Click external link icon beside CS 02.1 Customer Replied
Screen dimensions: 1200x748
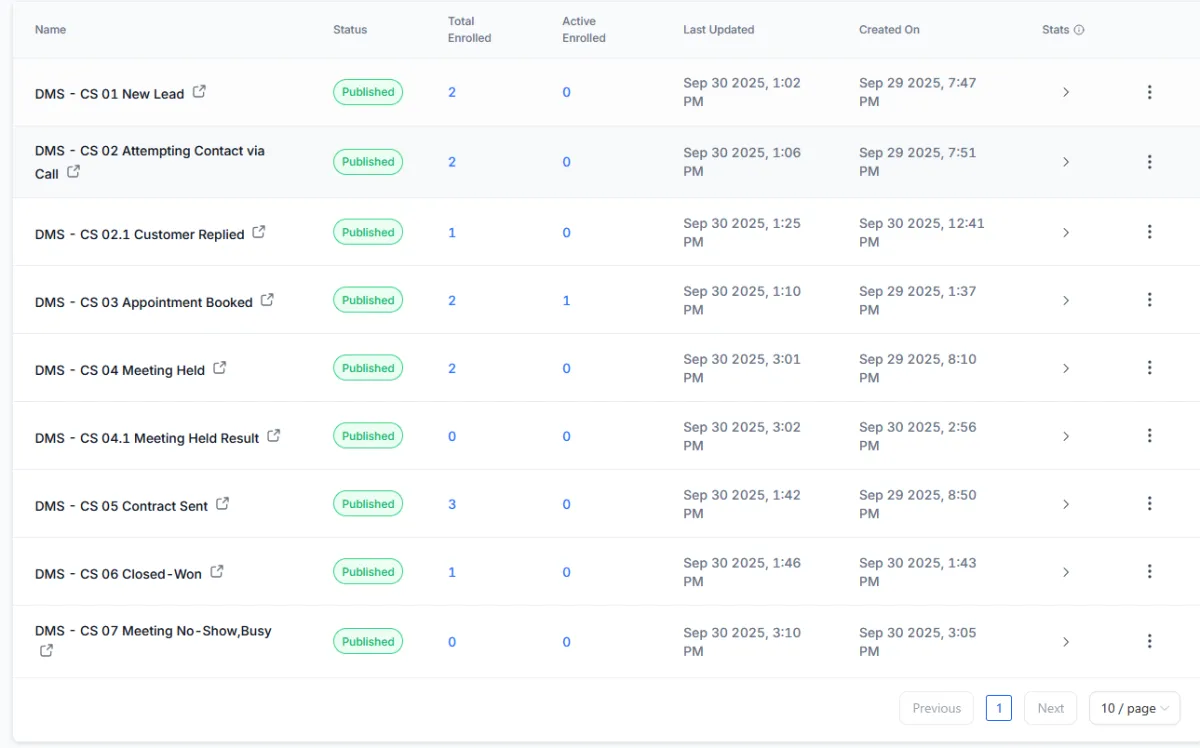[259, 232]
